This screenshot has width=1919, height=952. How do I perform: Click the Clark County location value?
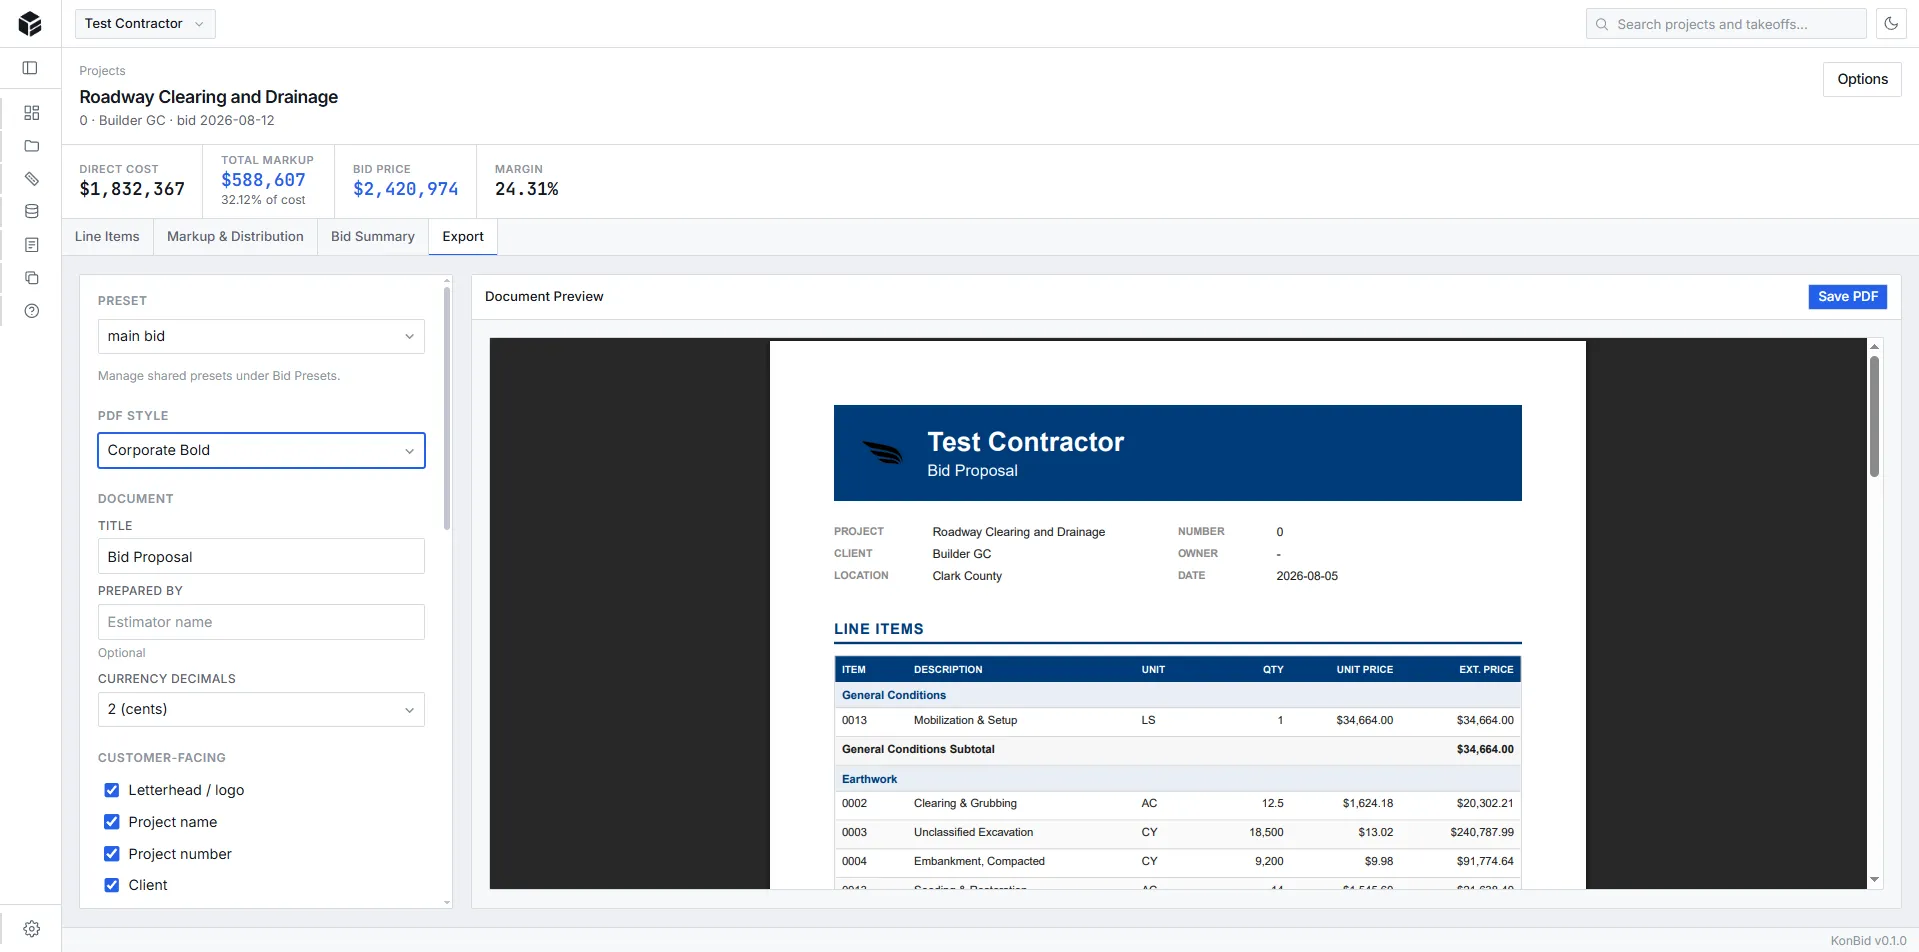967,576
